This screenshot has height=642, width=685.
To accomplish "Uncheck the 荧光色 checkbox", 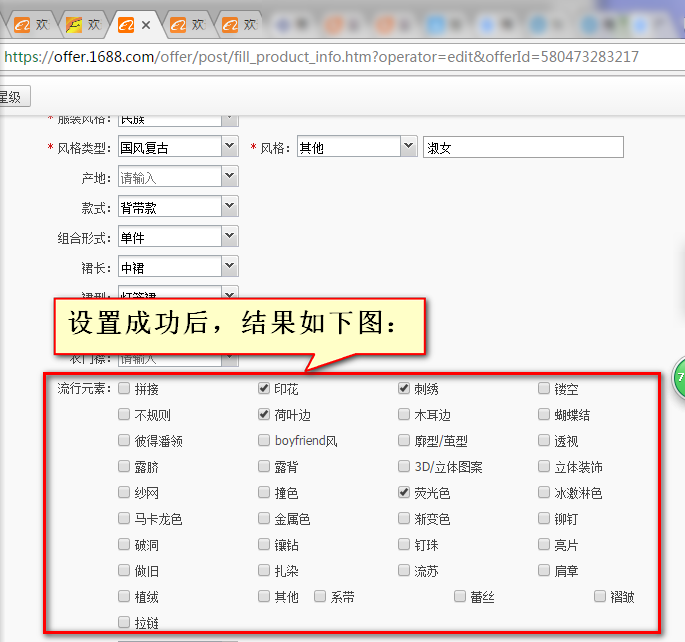I will (x=404, y=492).
